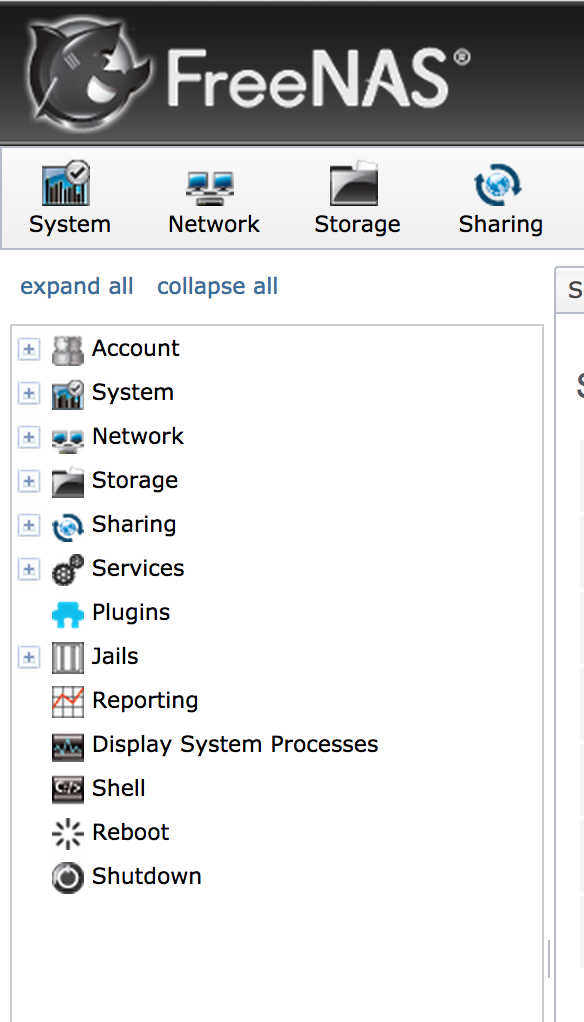The width and height of the screenshot is (584, 1022).
Task: Click the blue Plugins puzzle icon
Action: coord(68,614)
